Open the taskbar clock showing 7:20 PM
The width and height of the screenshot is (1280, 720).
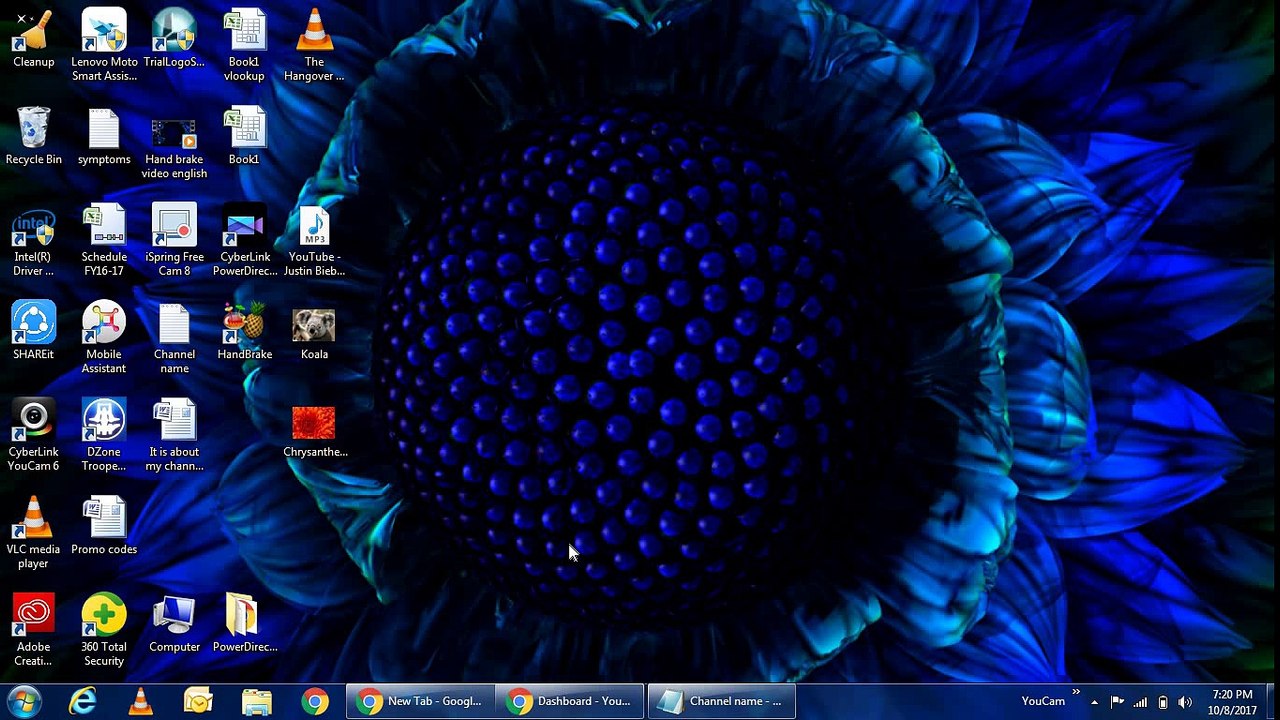(1232, 702)
